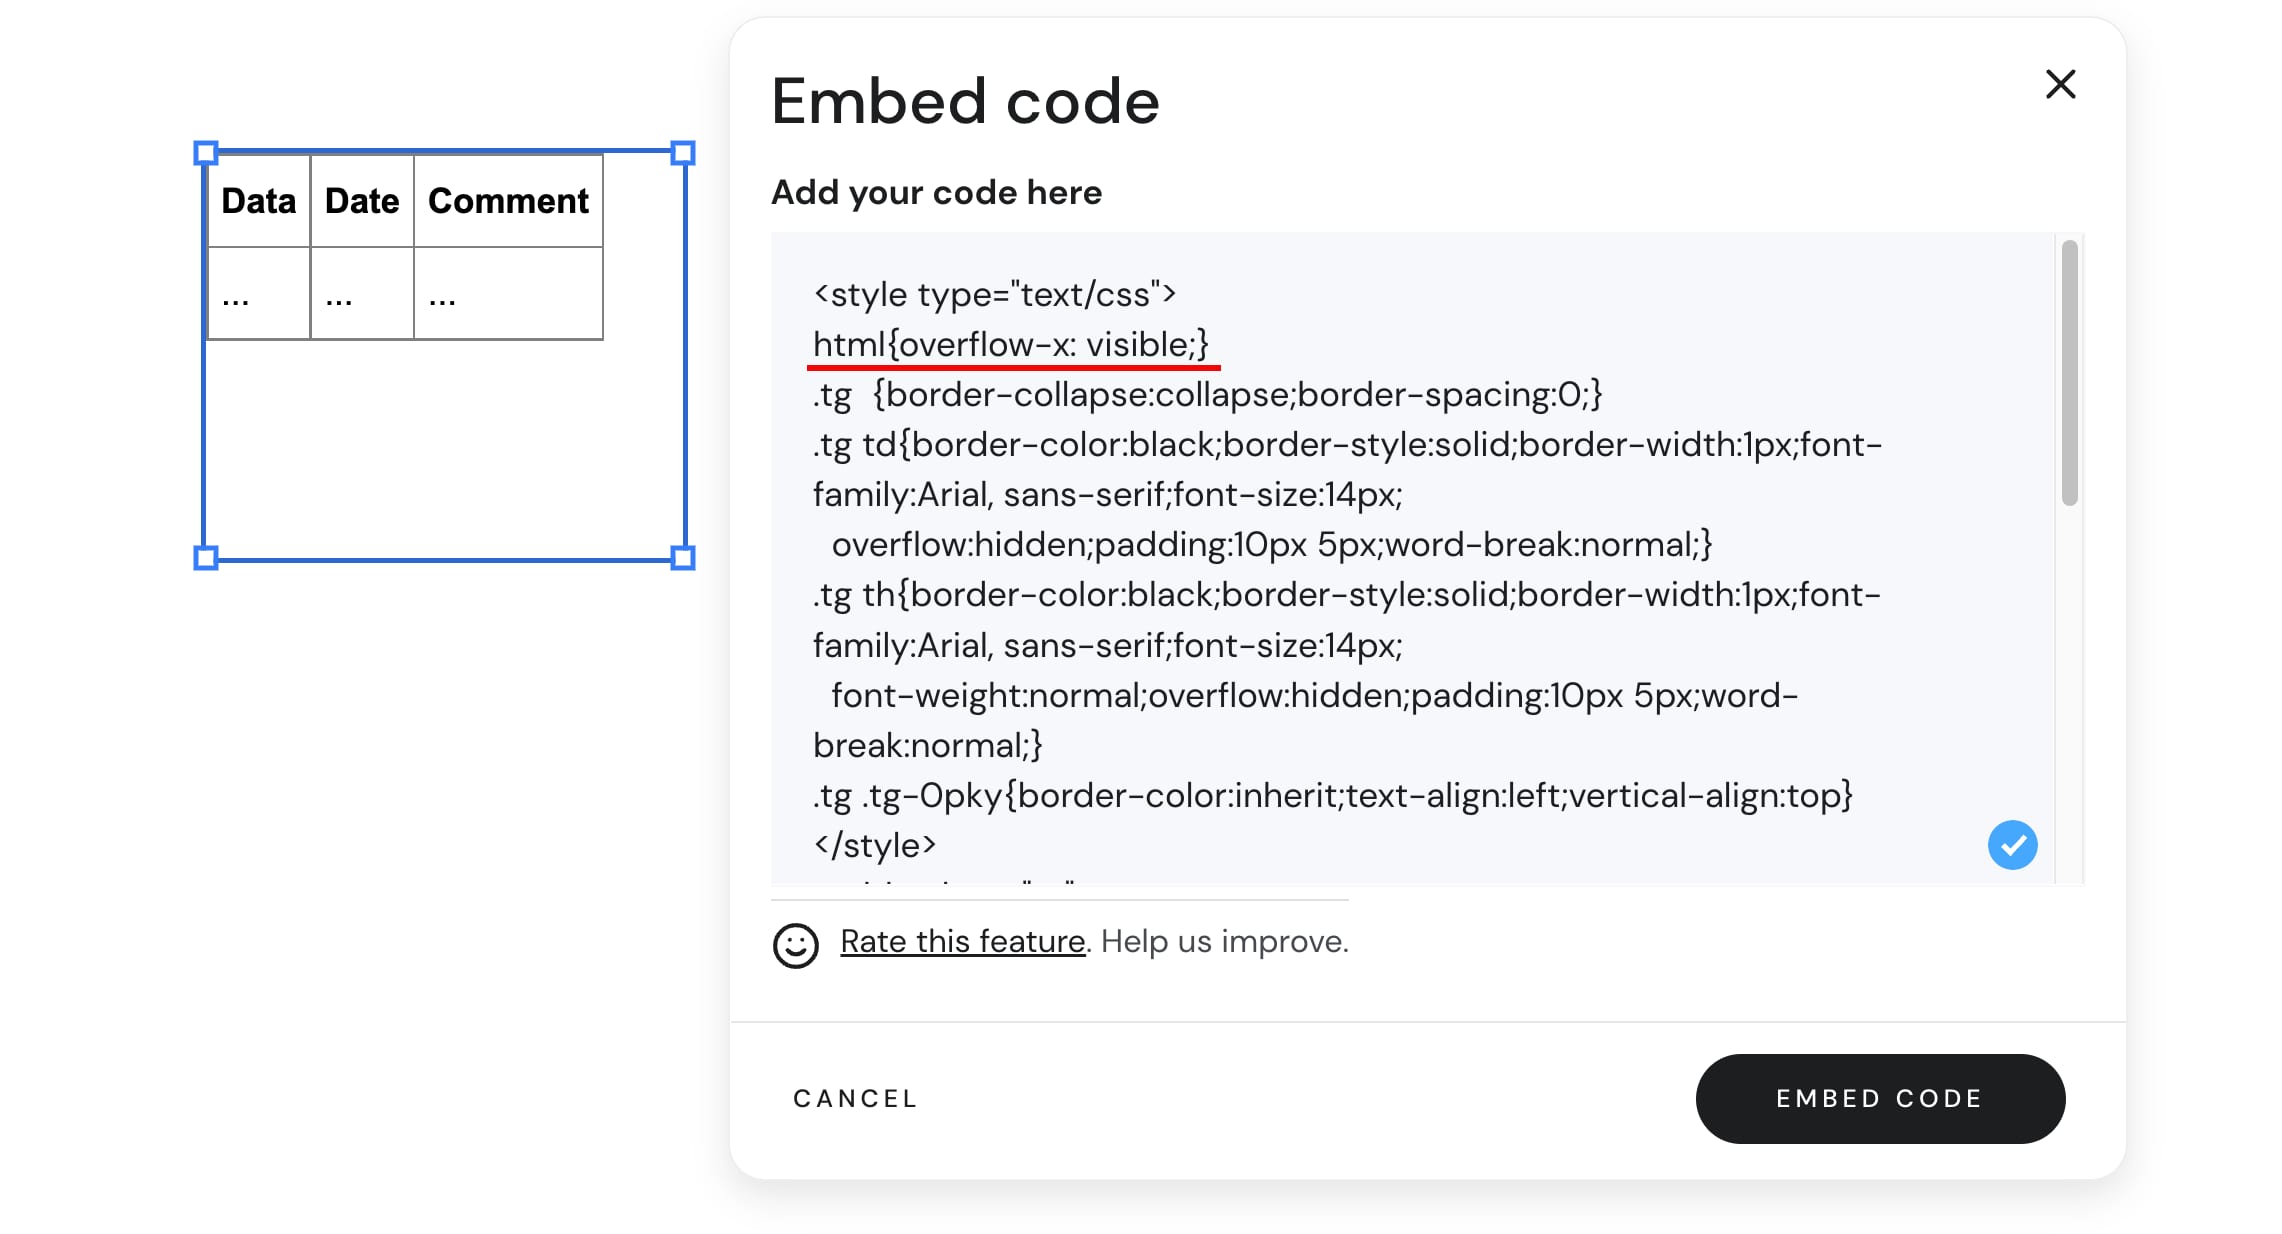Click the top-right selection handle of the table

(x=683, y=152)
